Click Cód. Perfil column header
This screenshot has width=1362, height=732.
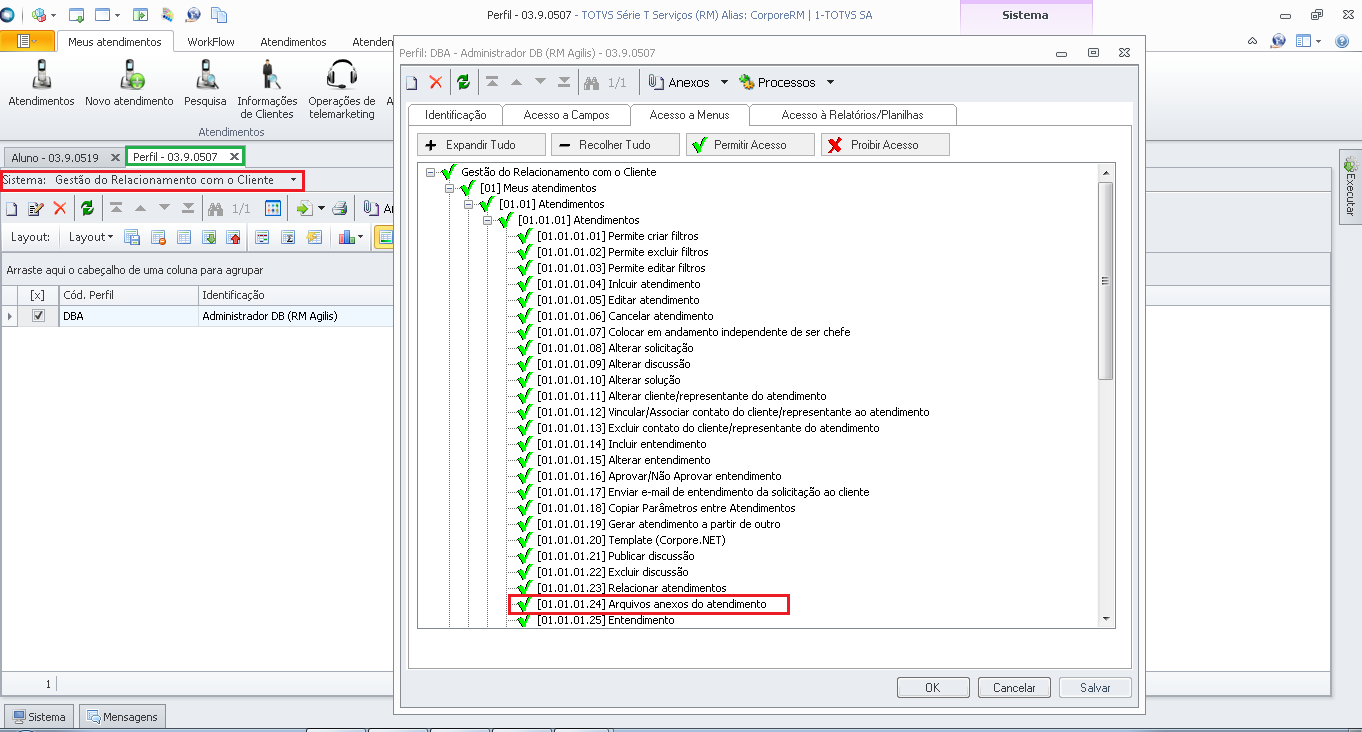[x=128, y=295]
